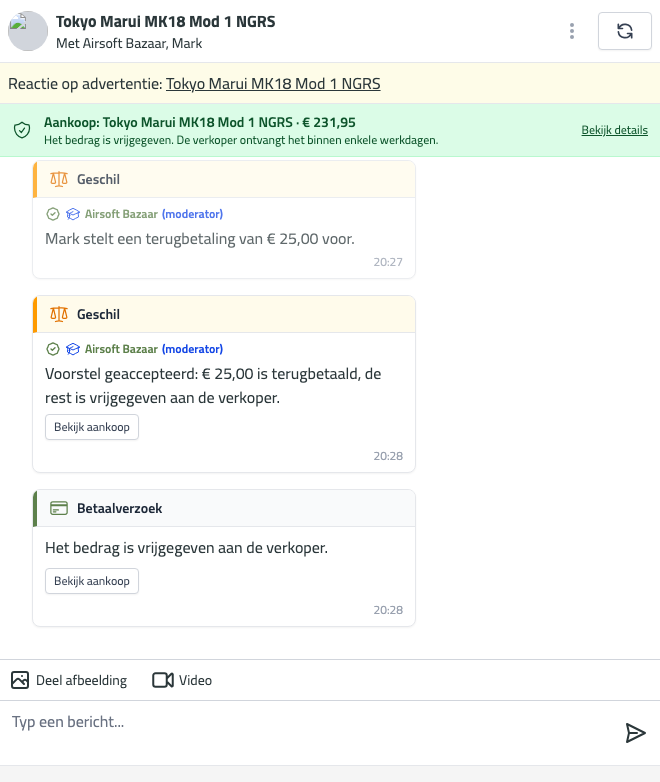660x782 pixels.
Task: Click the subtitle Met Airsoft Bazaar, Mark
Action: pos(129,44)
